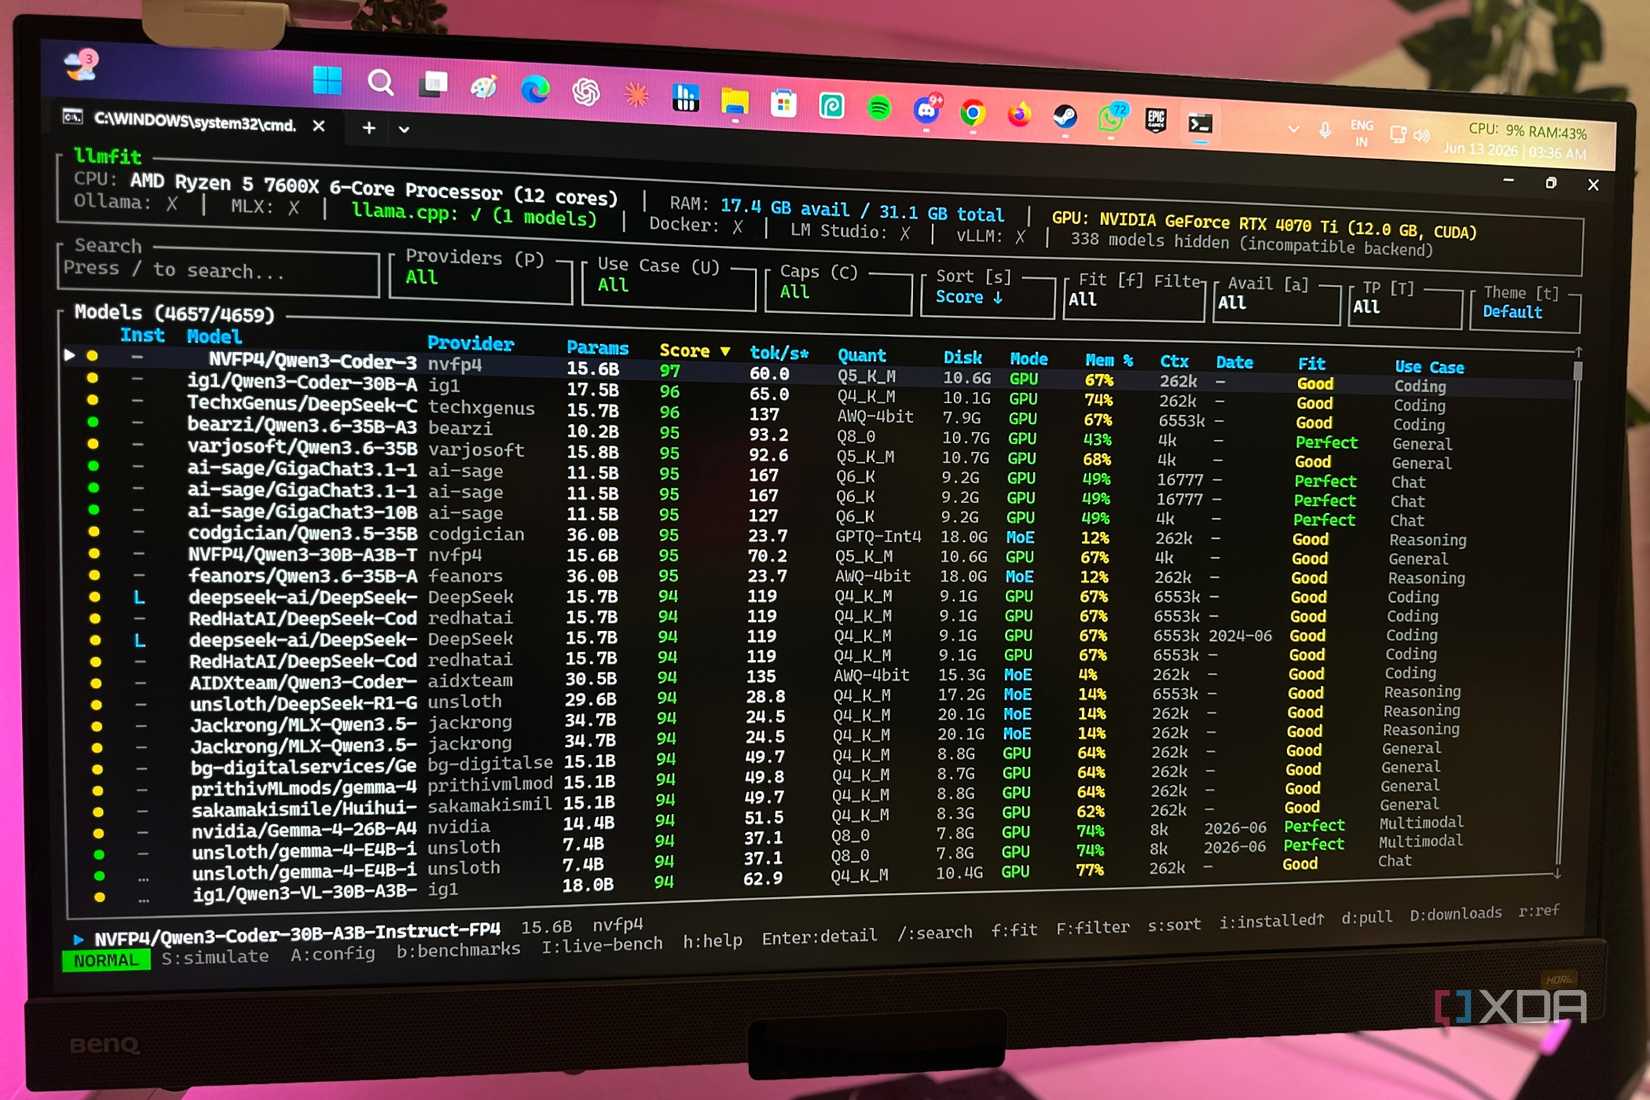Launch Microsoft Edge from the taskbar
The image size is (1650, 1100).
(535, 90)
